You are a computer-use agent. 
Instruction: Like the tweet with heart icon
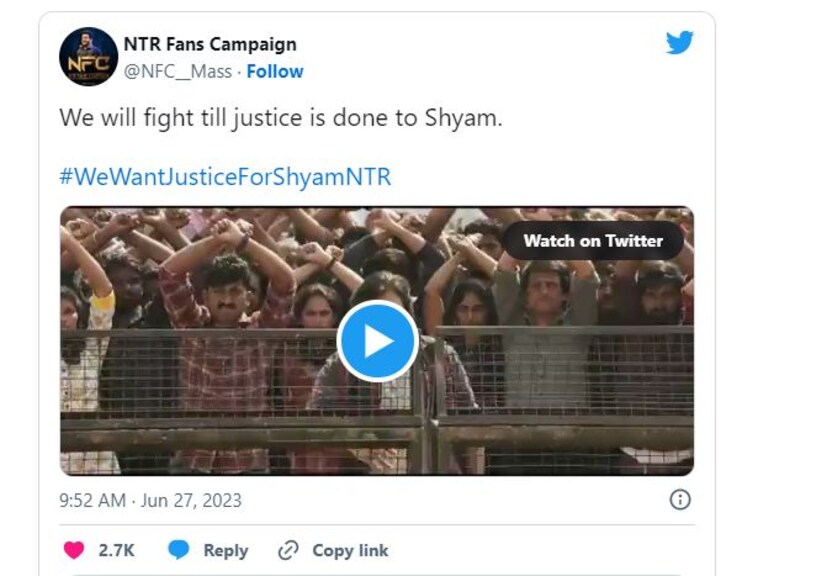[74, 550]
